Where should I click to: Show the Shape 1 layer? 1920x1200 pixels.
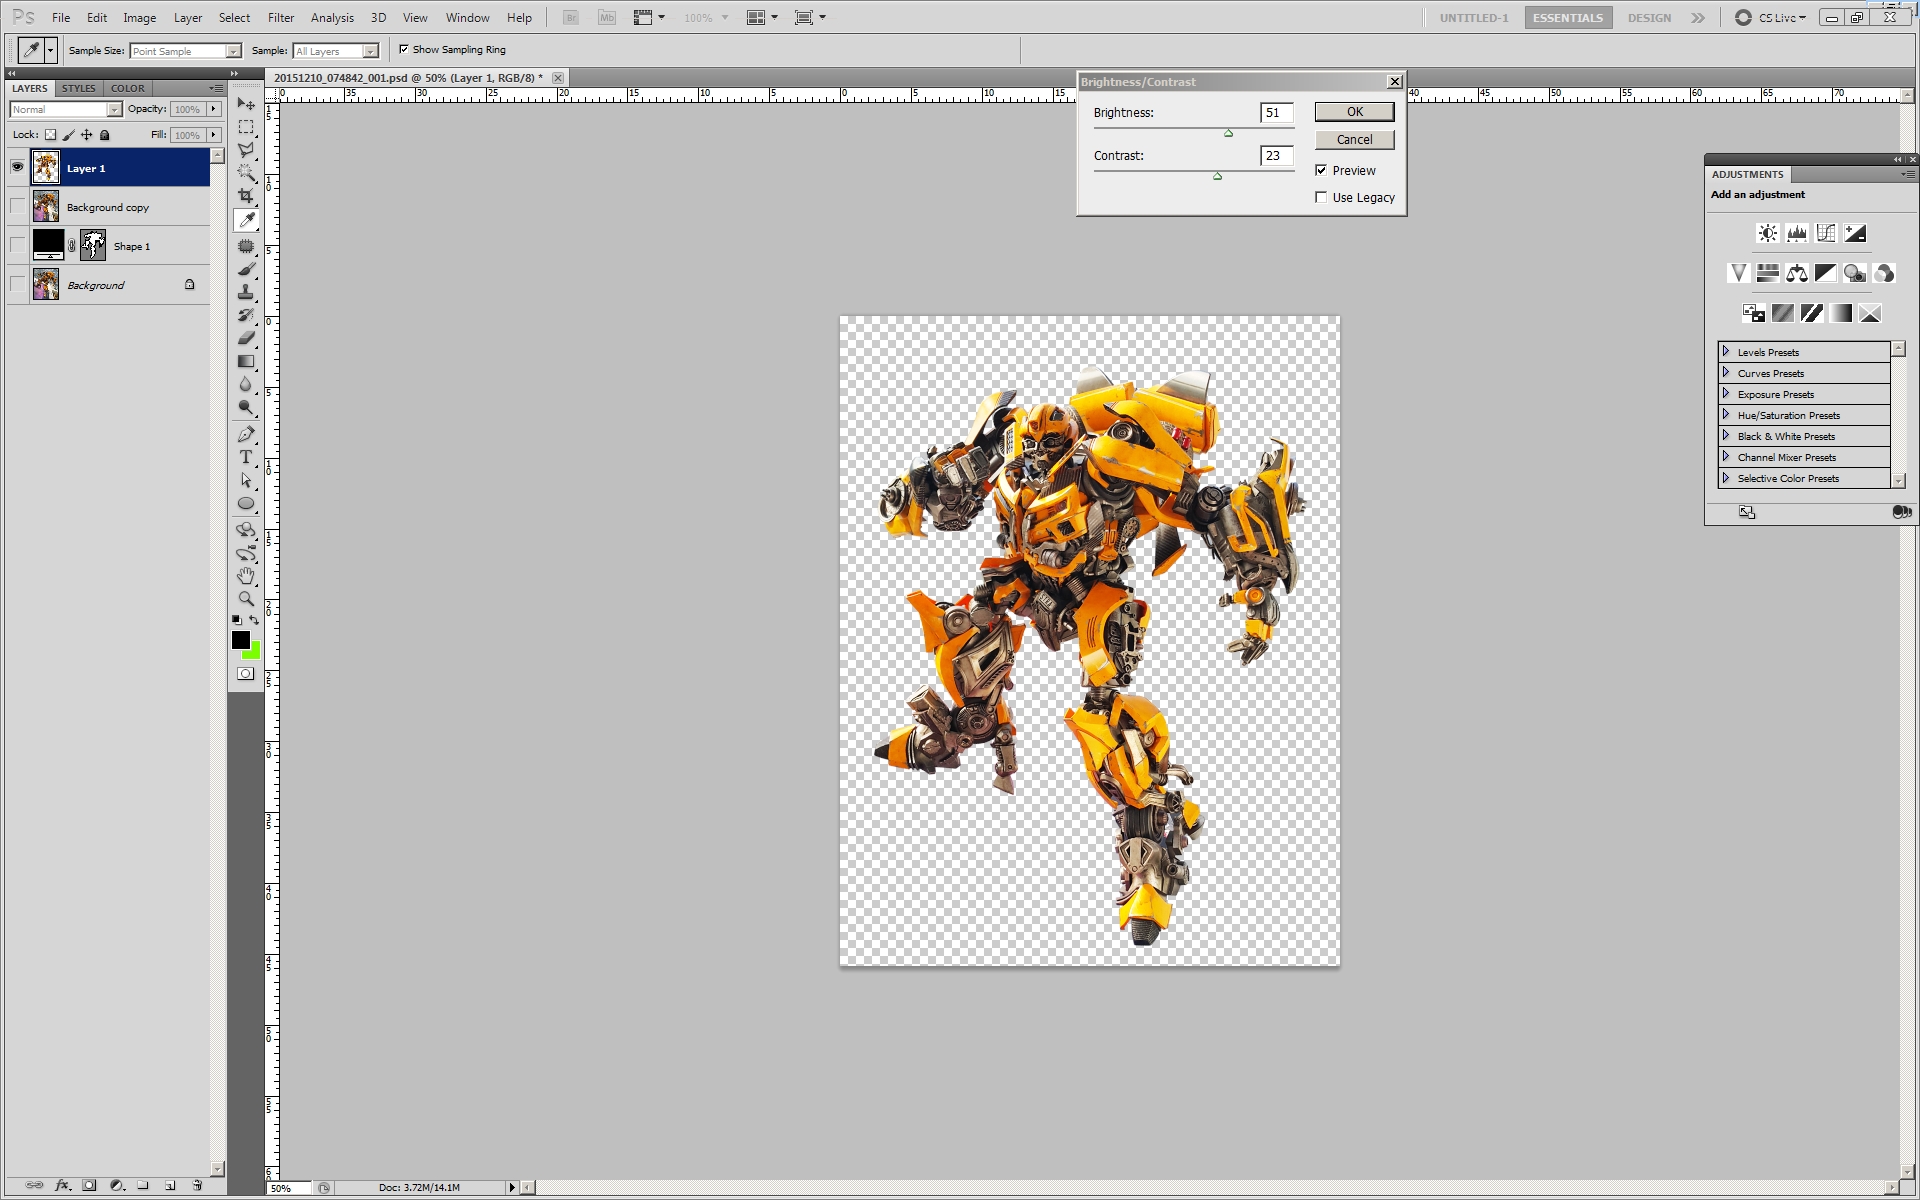(x=17, y=245)
